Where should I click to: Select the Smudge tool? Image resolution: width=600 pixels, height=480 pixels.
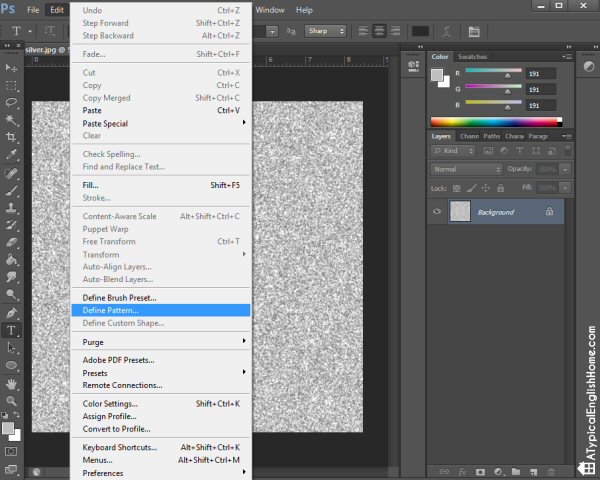(11, 276)
